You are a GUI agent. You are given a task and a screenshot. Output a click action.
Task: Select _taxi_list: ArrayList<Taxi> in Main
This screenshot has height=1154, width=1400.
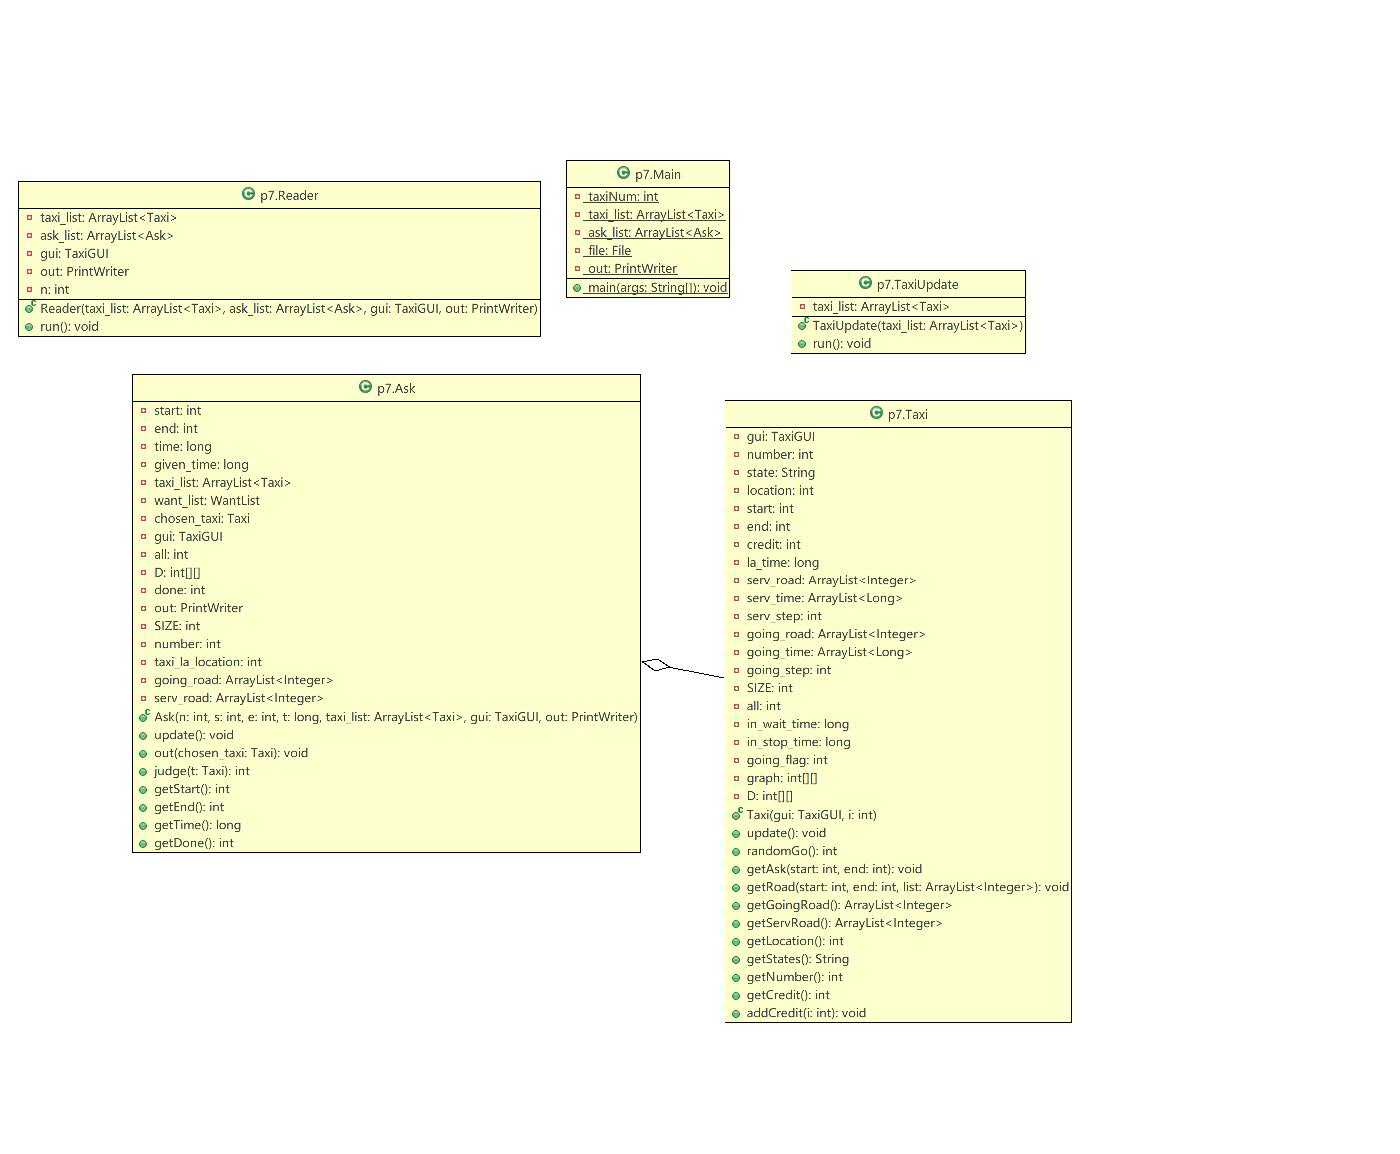(x=656, y=215)
